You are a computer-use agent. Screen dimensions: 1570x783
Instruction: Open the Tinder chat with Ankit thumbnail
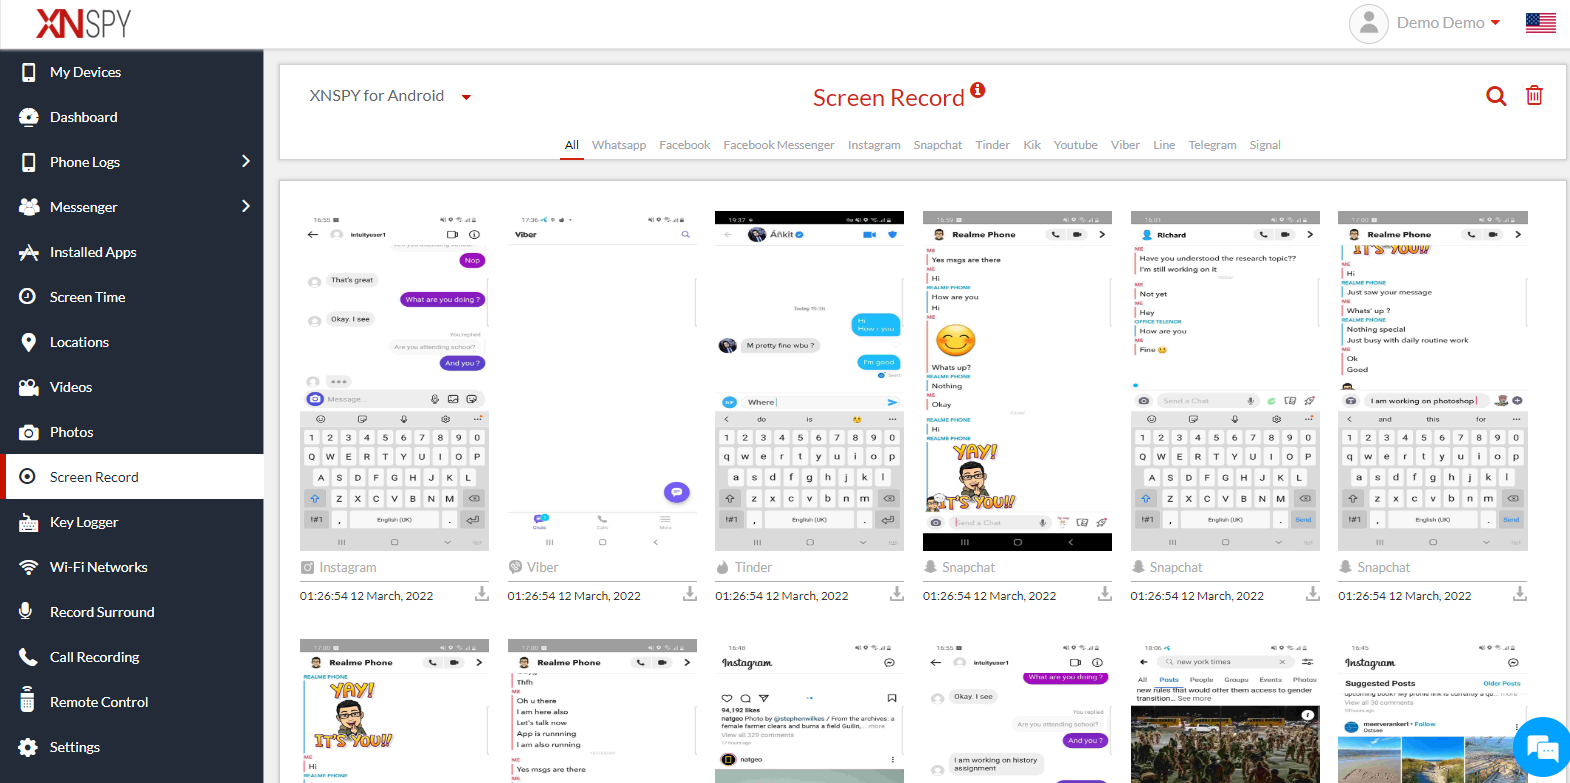tap(810, 381)
